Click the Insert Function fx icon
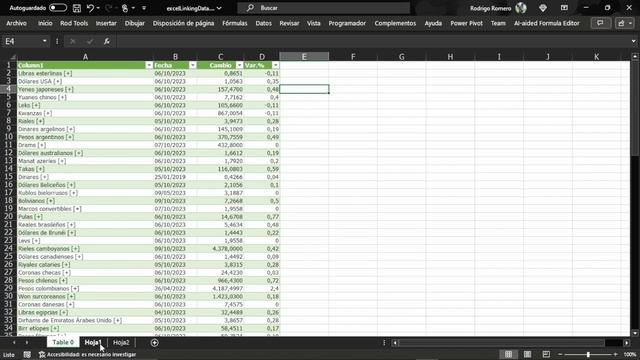Viewport: 640px width, 360px height. tap(107, 41)
